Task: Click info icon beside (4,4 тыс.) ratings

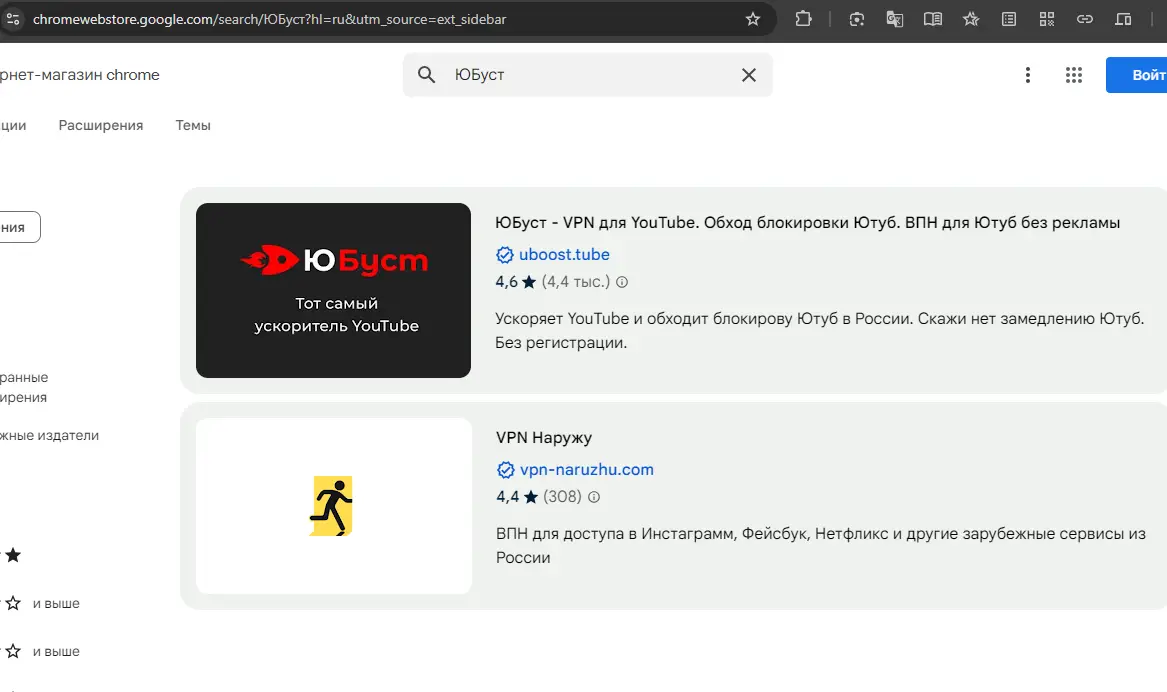Action: coord(622,282)
